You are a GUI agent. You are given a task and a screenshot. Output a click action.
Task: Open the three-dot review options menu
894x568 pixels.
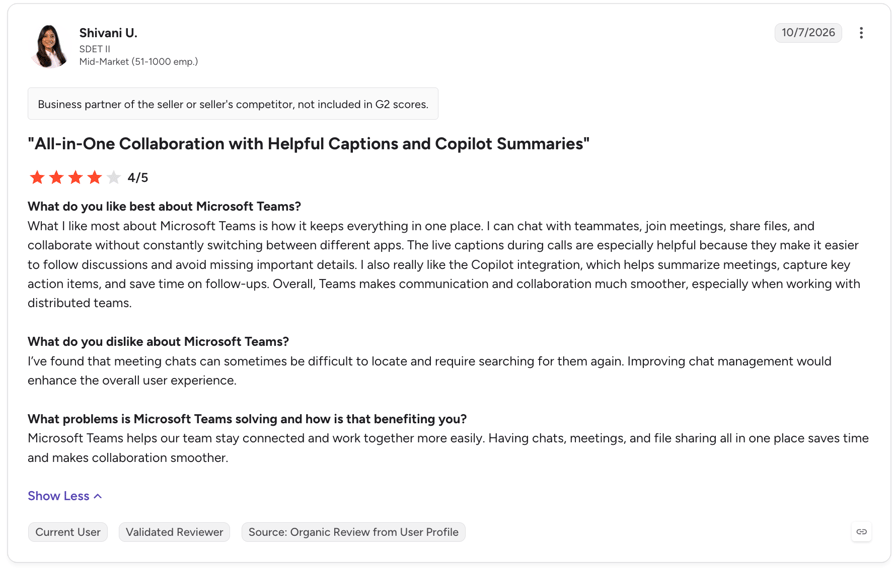861,33
